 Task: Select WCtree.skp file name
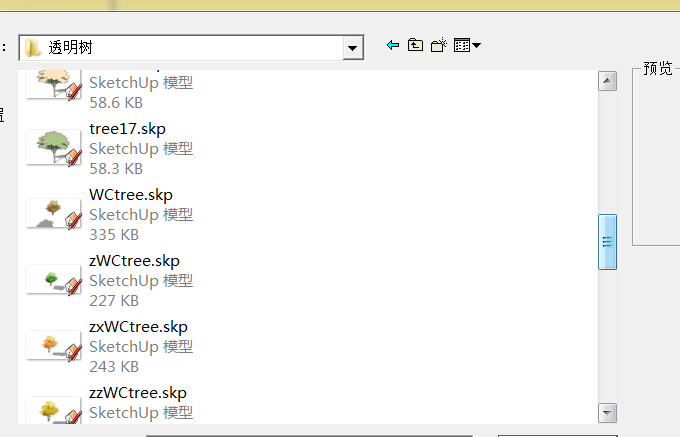[131, 195]
